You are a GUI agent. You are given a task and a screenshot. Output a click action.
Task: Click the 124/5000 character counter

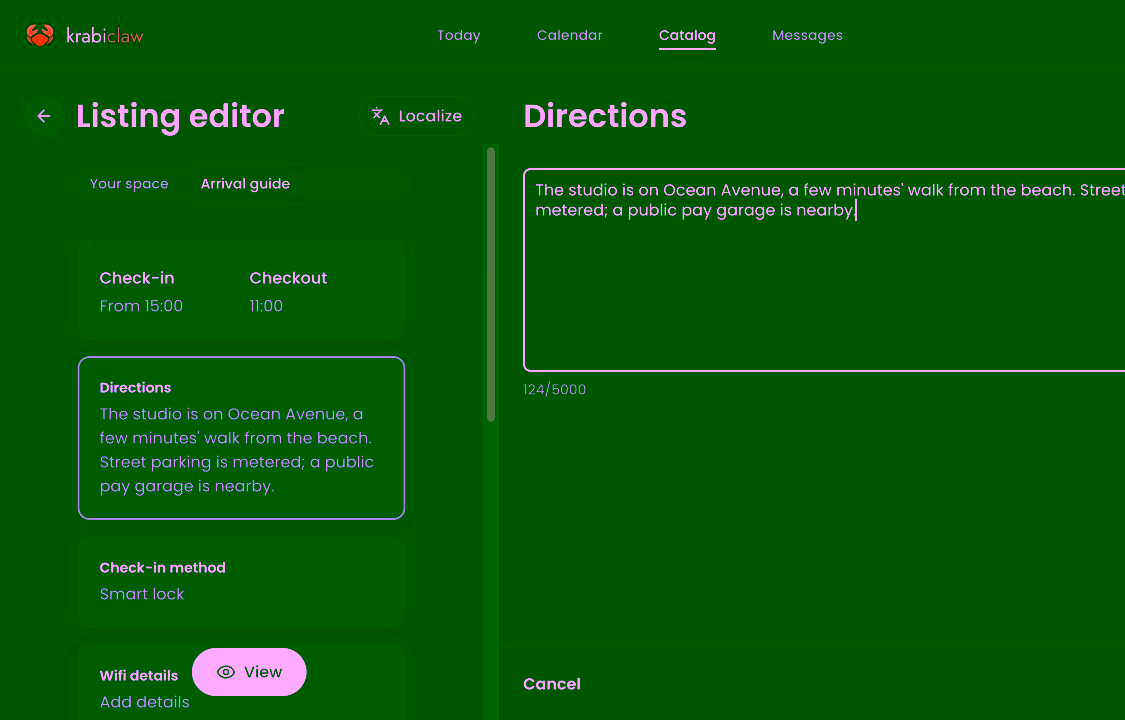point(555,389)
